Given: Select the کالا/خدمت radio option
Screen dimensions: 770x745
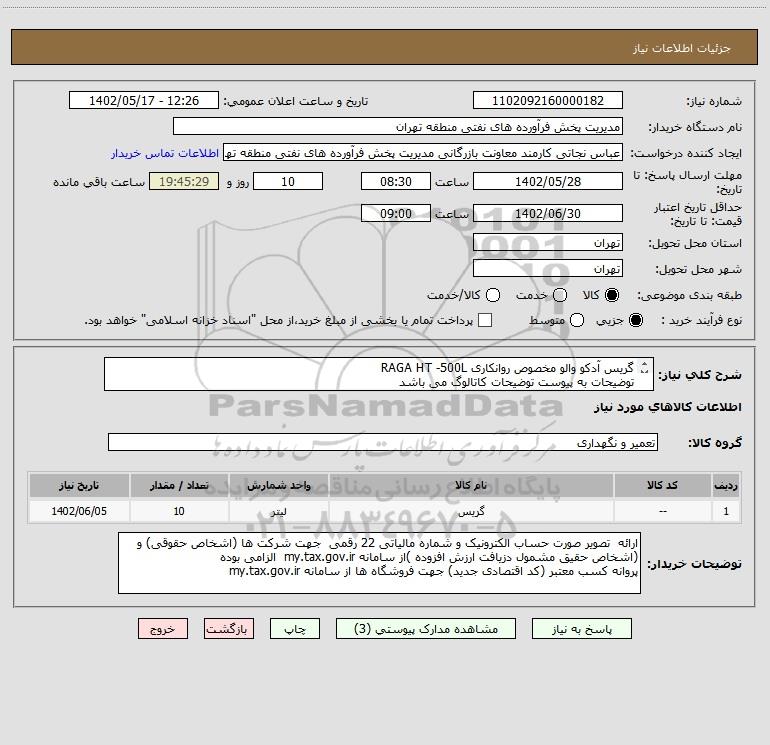Looking at the screenshot, I should [x=493, y=295].
